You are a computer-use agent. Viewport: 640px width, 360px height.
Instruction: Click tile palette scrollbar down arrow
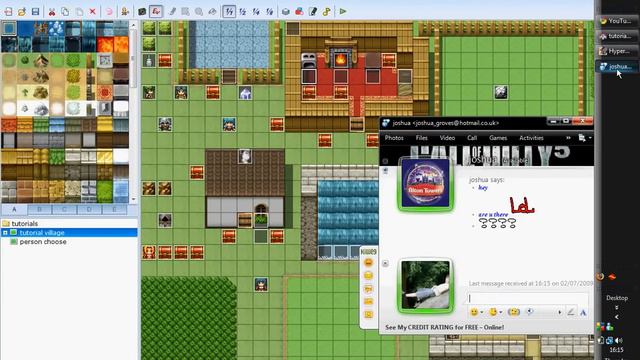click(x=133, y=200)
